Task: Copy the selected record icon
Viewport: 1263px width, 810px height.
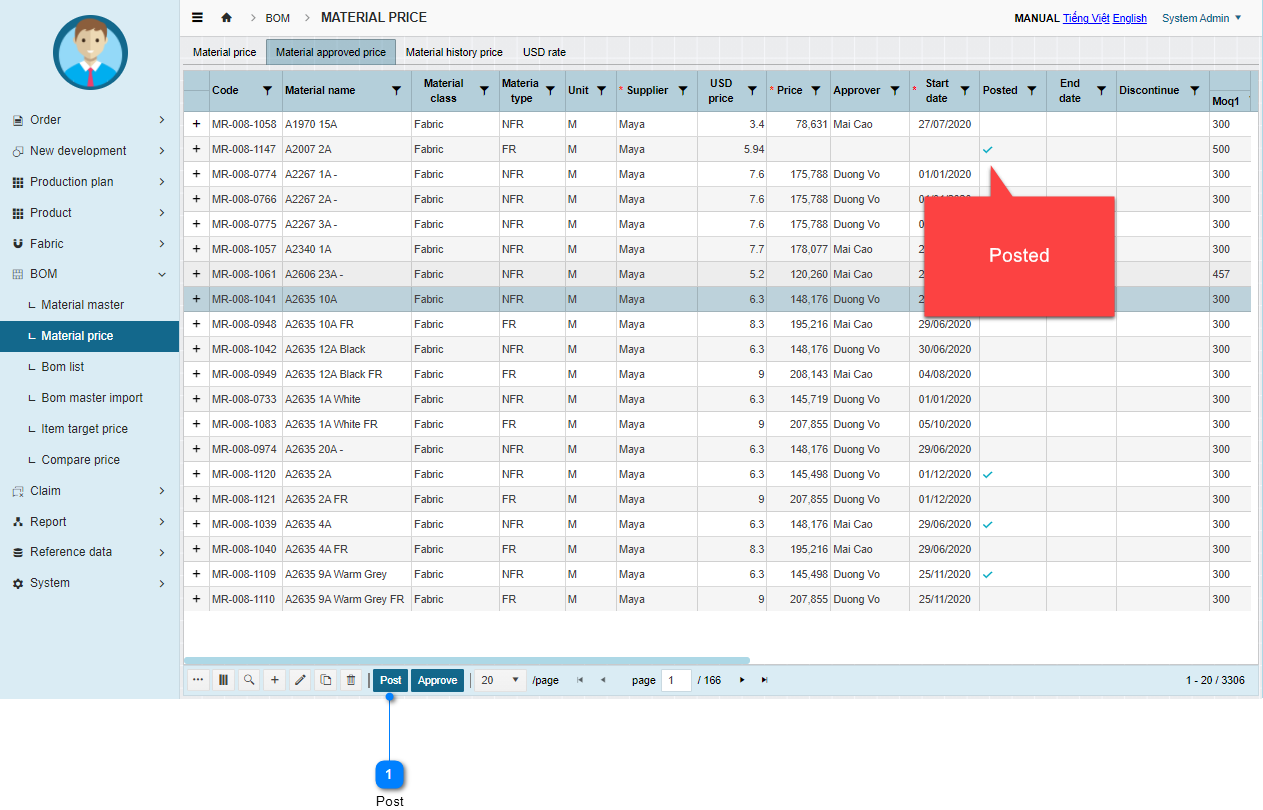Action: pyautogui.click(x=325, y=680)
